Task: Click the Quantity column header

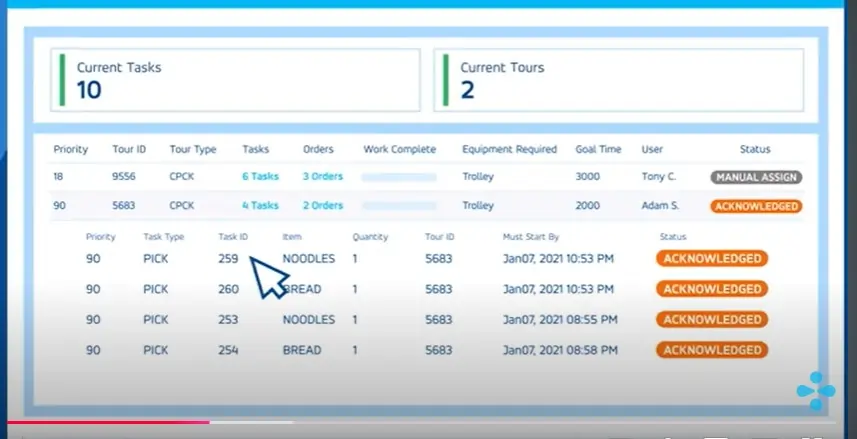Action: 370,237
